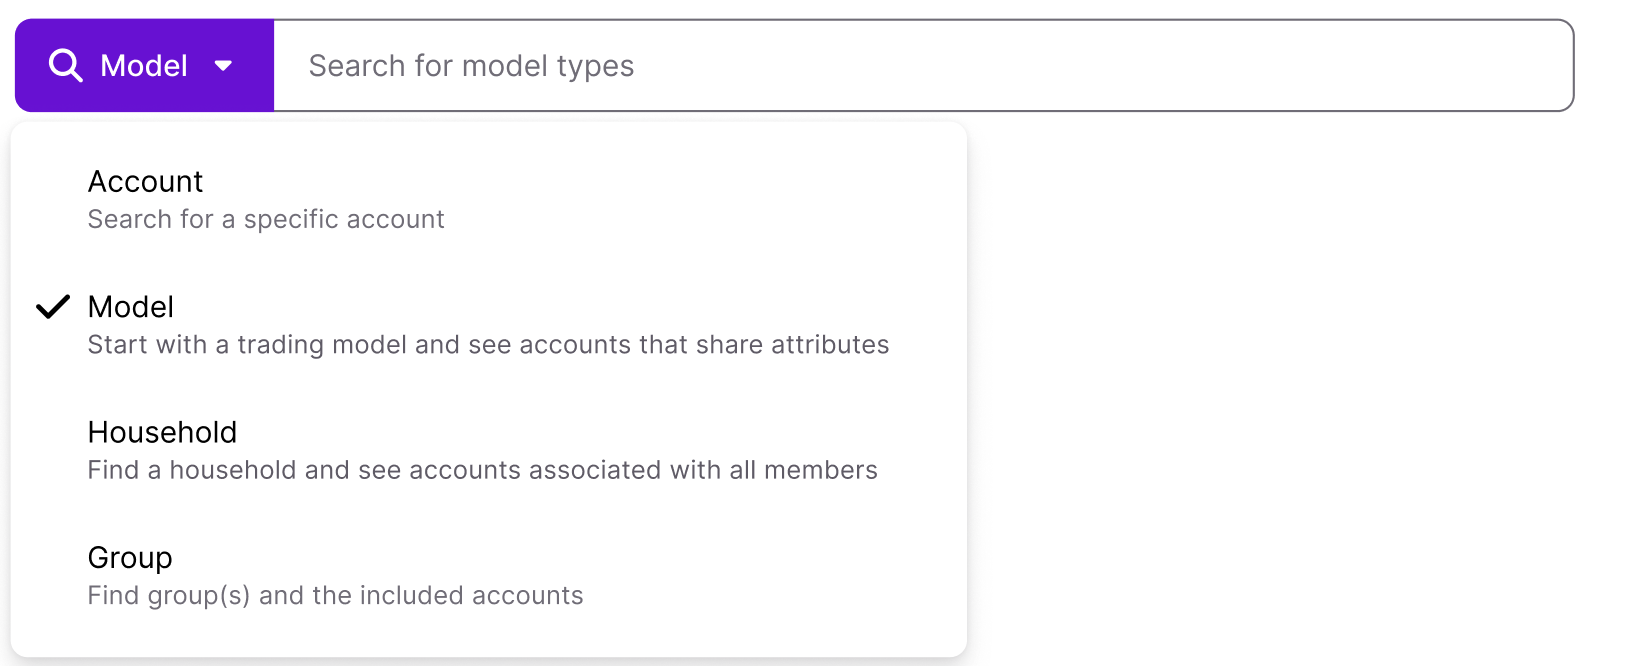Choose Account to search specific accounts
This screenshot has width=1632, height=666.
(x=145, y=181)
